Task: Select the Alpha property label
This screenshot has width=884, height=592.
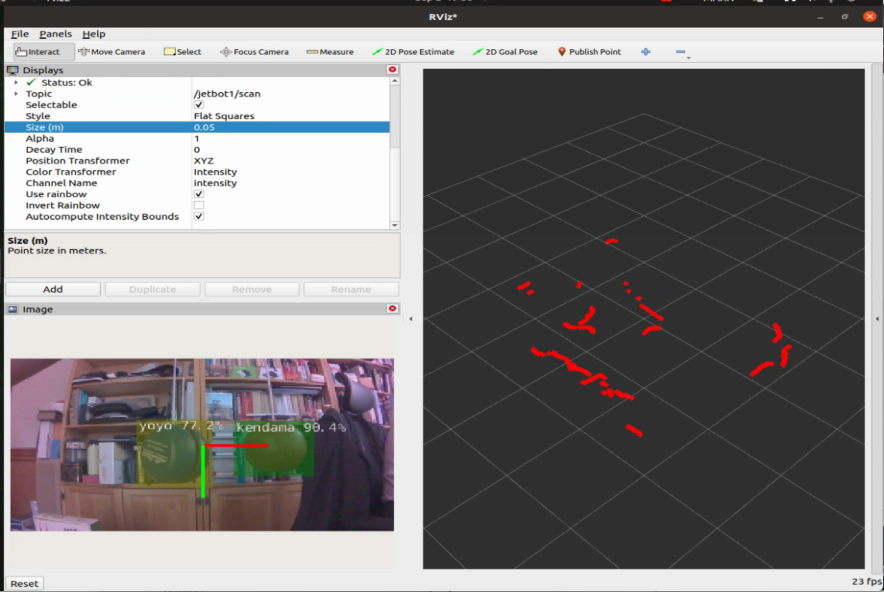Action: [40, 139]
